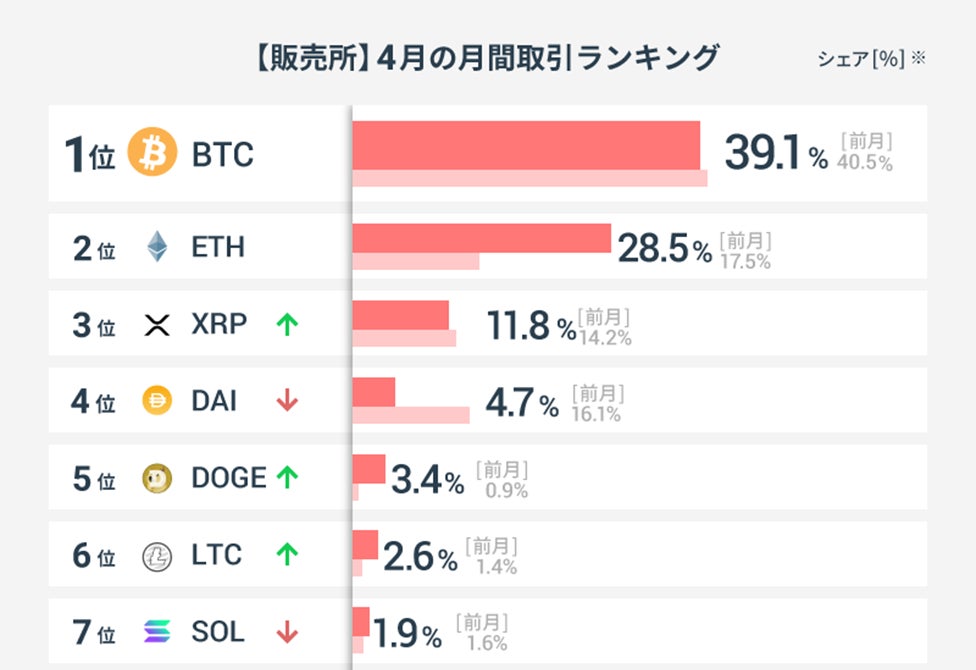Click the ETH 28.5% share bar
This screenshot has width=976, height=670.
coord(481,238)
